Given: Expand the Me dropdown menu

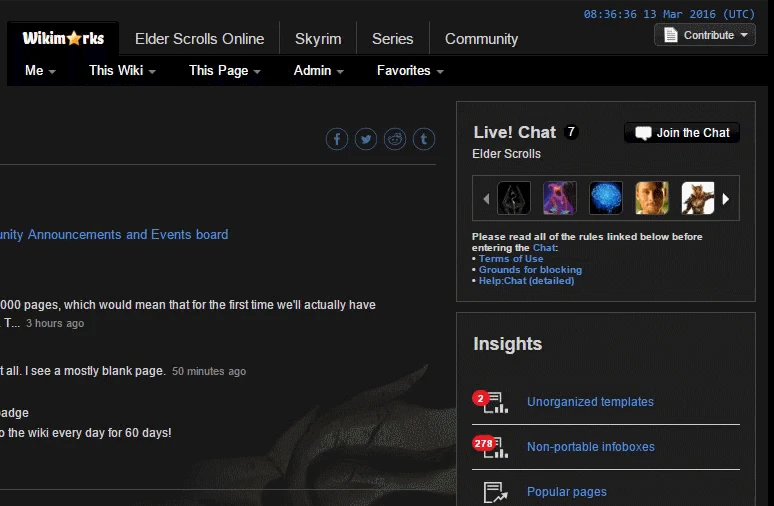Looking at the screenshot, I should click(x=40, y=71).
